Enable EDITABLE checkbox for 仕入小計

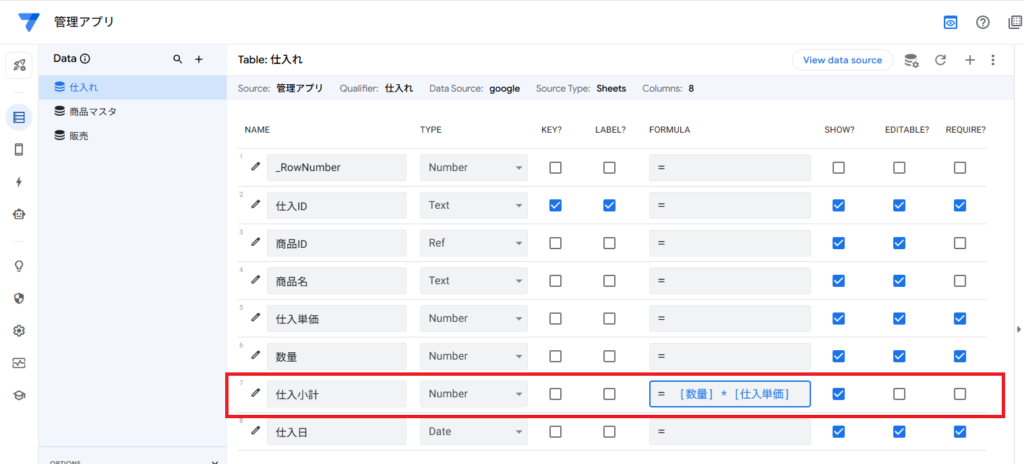[x=899, y=394]
